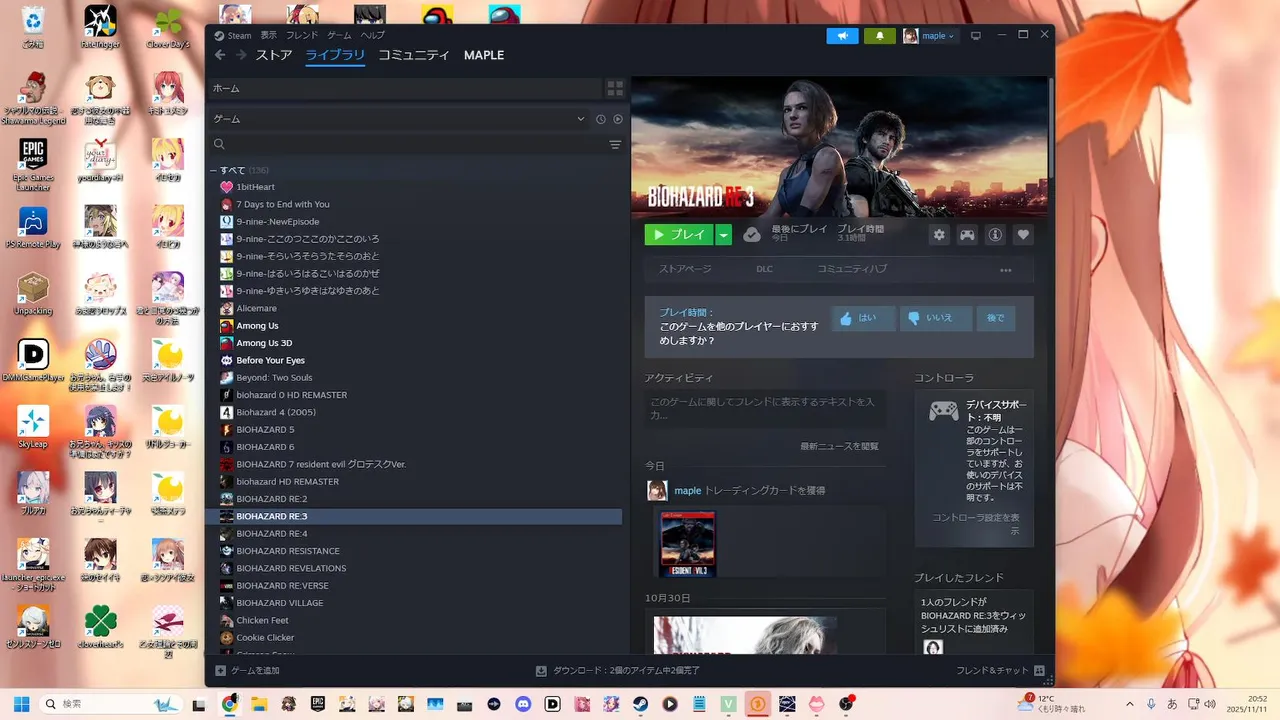Open フレンド＆チャット panel
Viewport: 1280px width, 720px height.
1000,670
